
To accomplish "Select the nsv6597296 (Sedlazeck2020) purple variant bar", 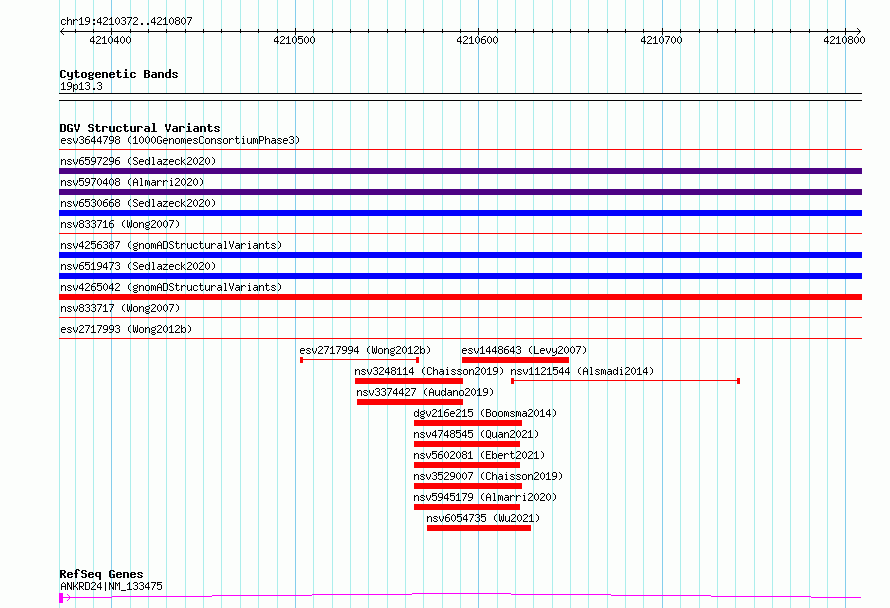I will (460, 171).
